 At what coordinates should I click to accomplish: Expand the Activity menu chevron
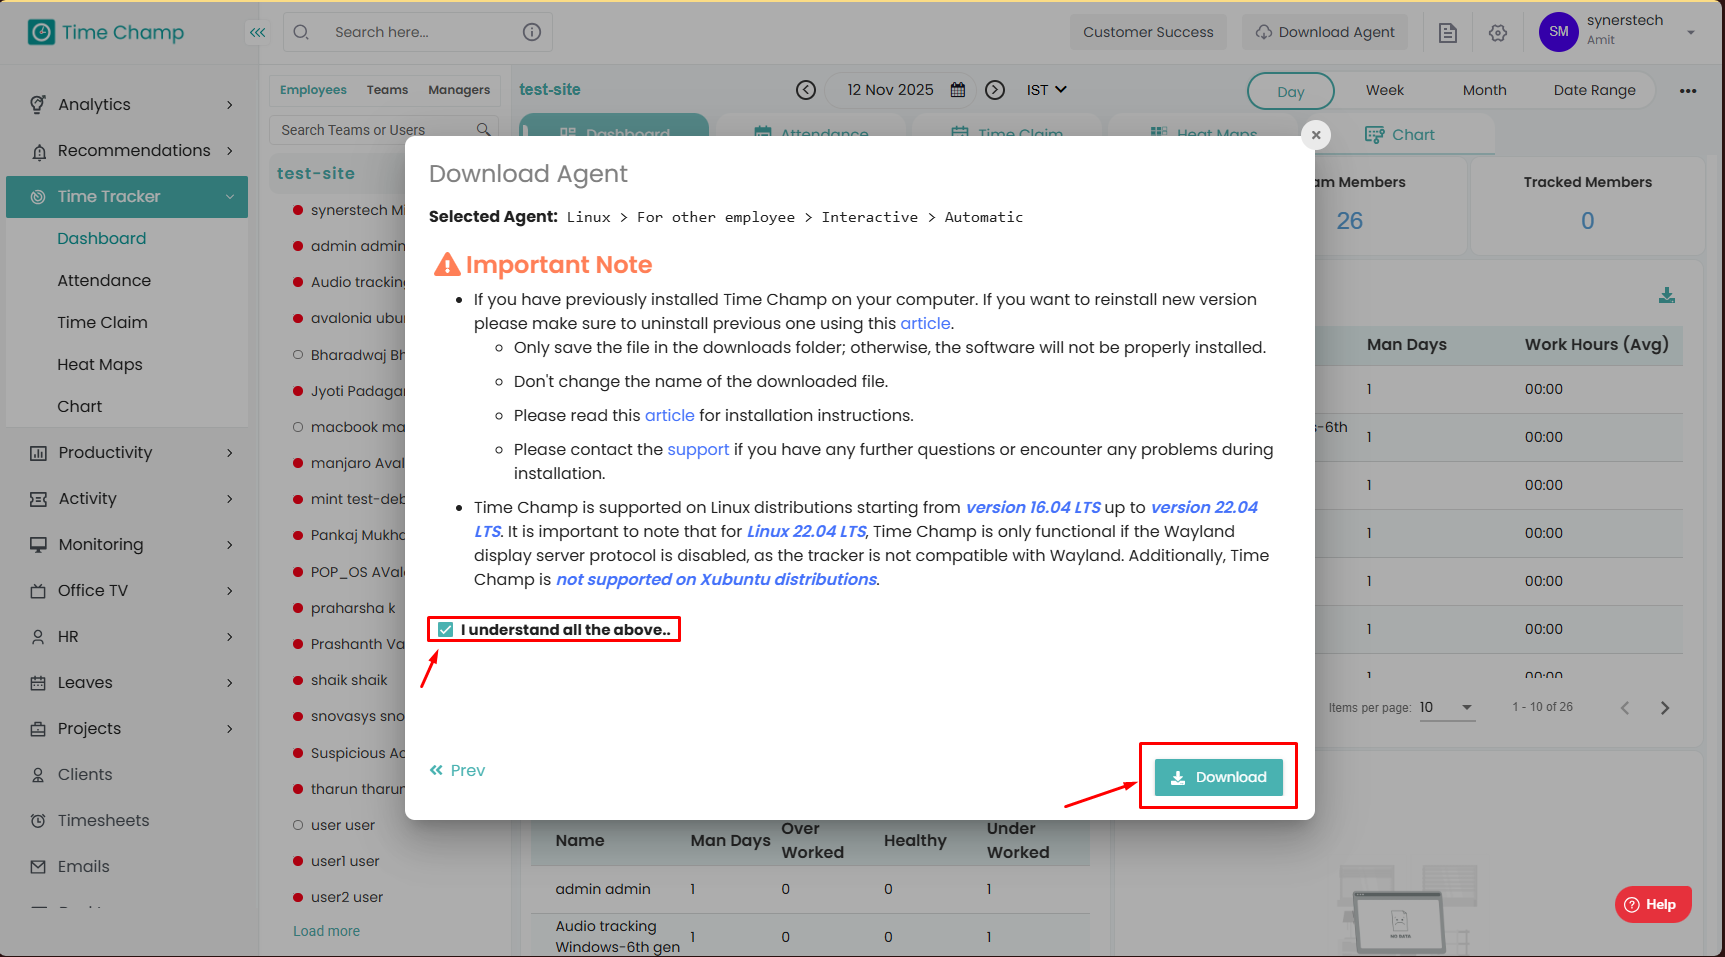click(230, 499)
